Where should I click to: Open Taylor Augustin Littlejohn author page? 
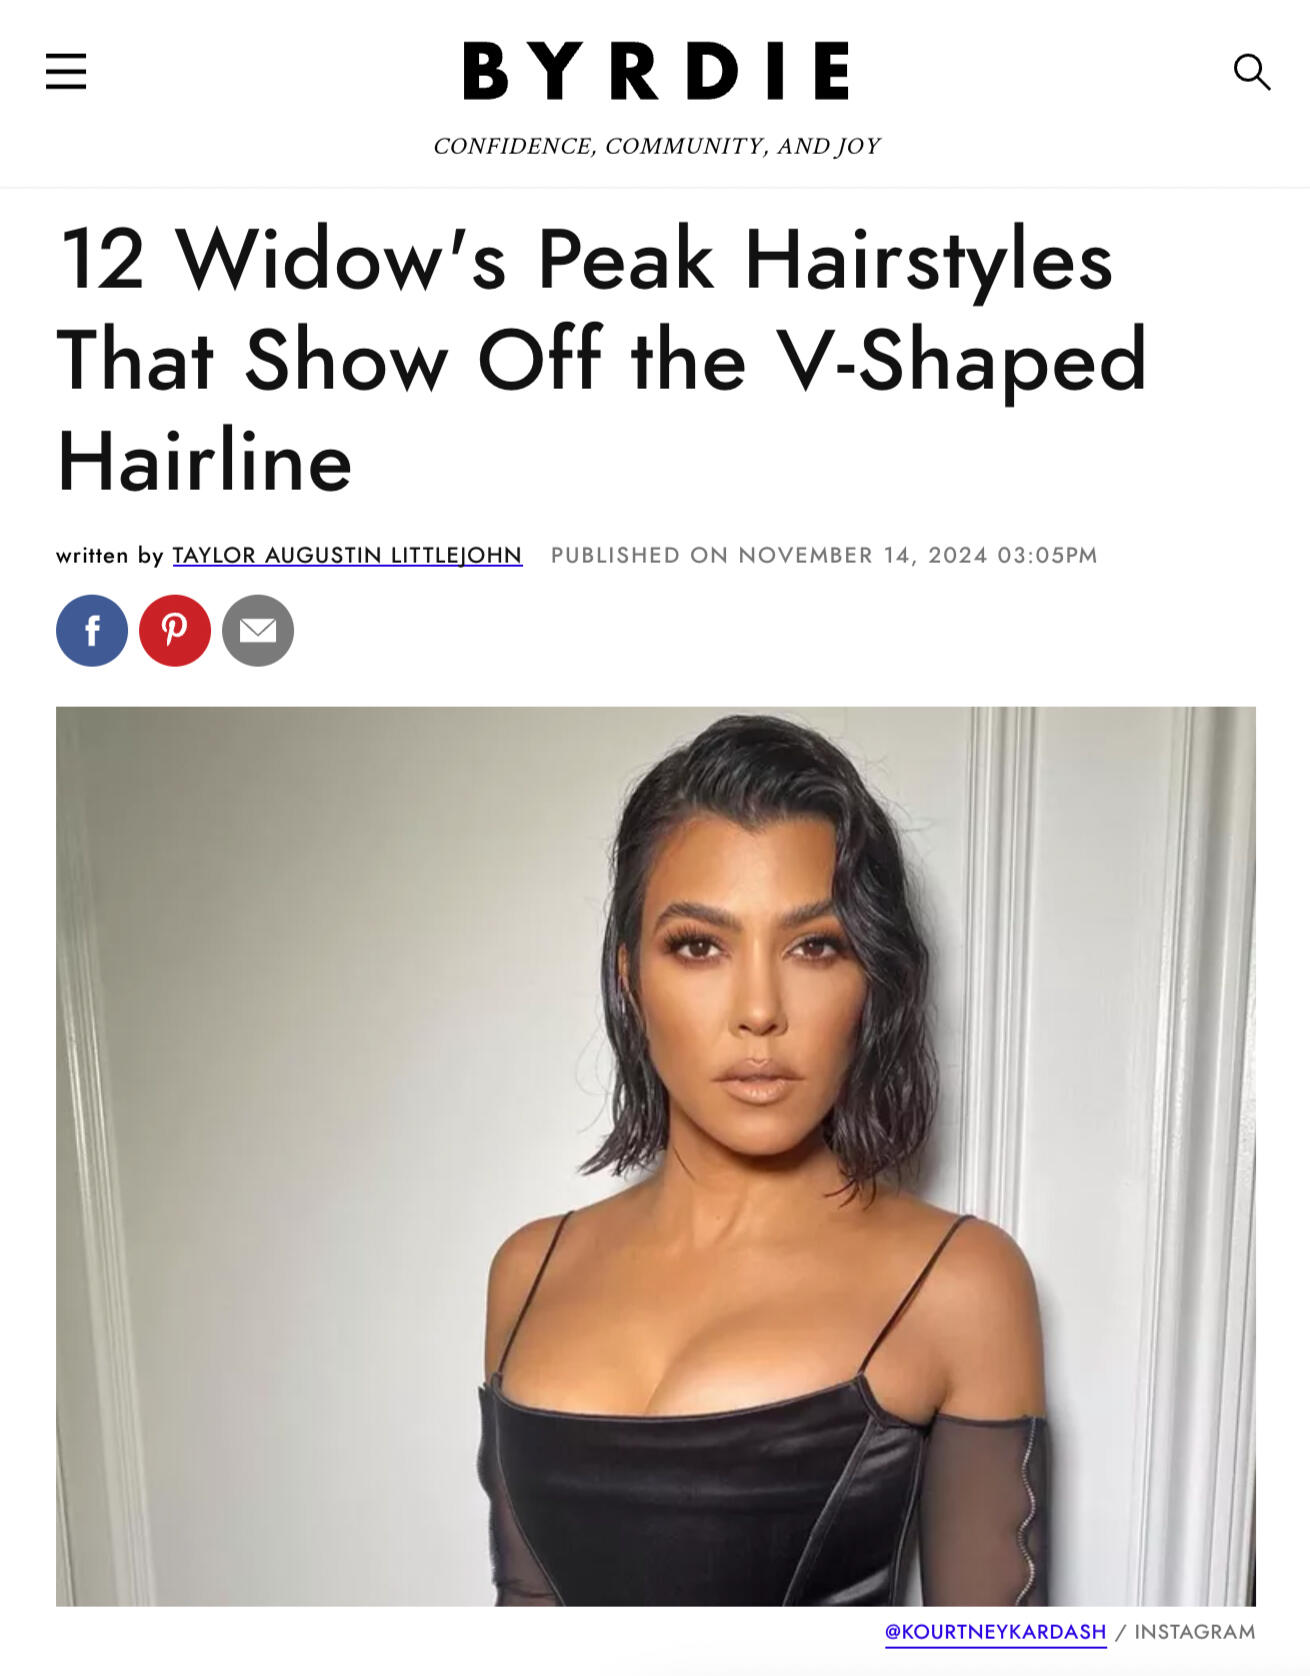point(347,555)
